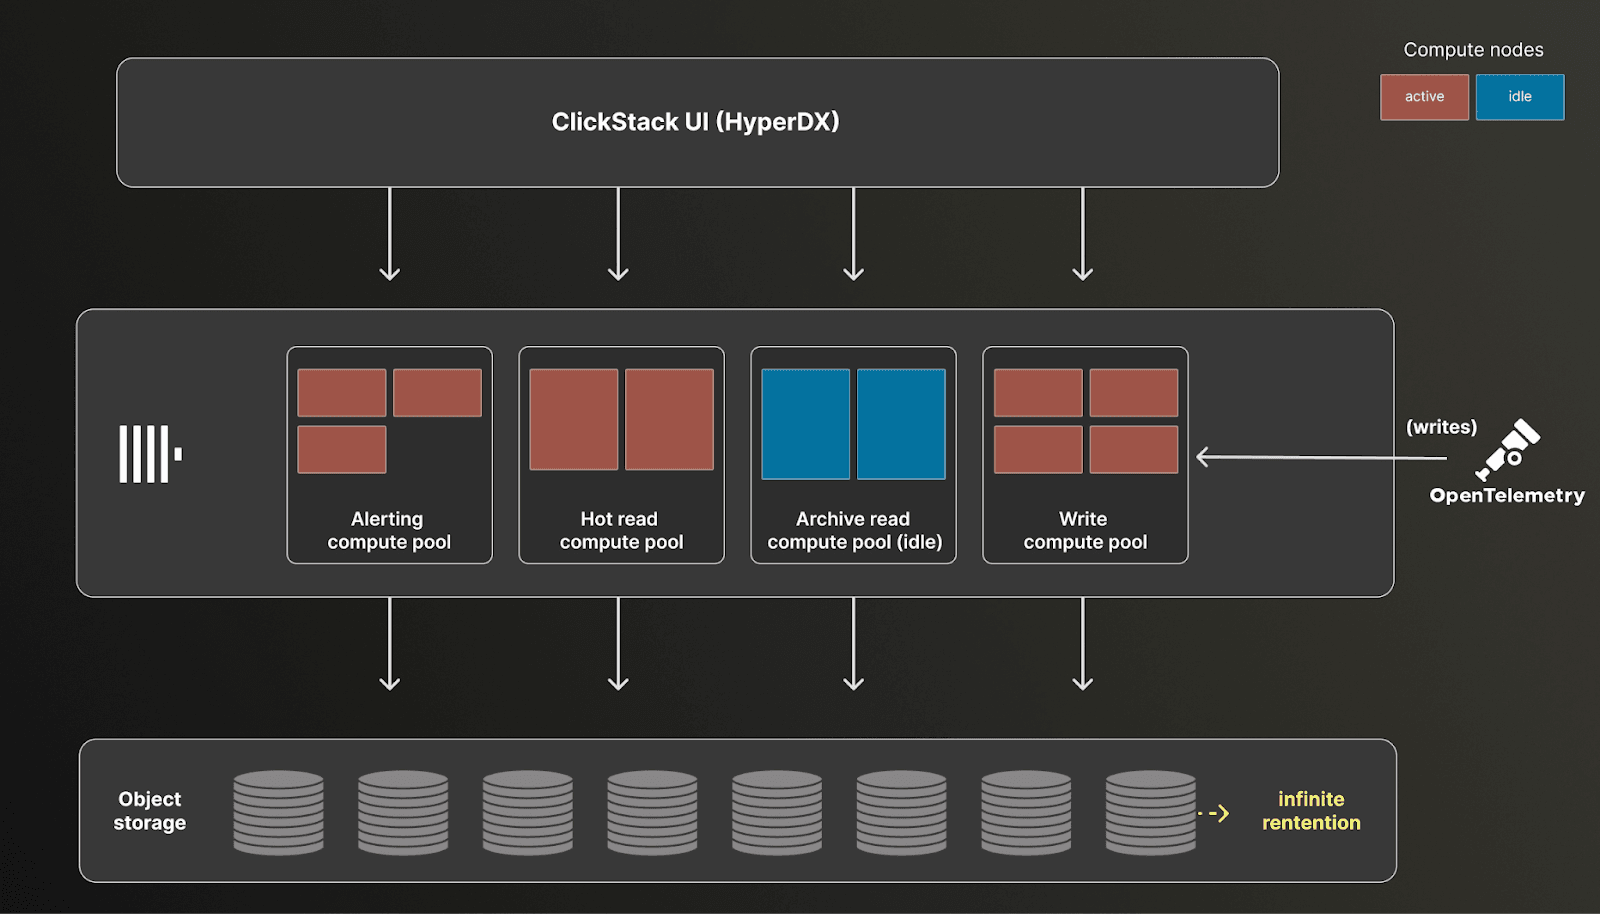The height and width of the screenshot is (914, 1600).
Task: Click the first database cylinder in Object storage
Action: coord(277,810)
